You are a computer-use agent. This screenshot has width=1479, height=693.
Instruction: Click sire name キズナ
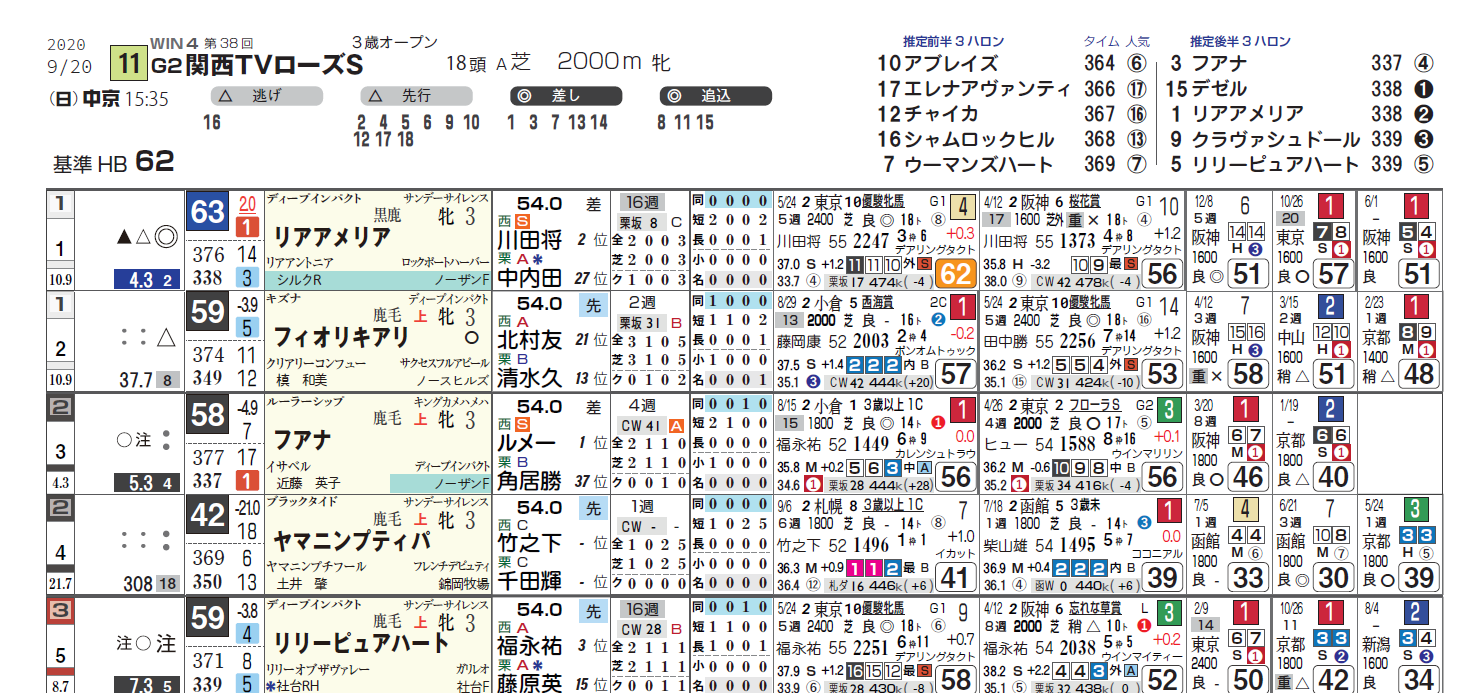tap(282, 300)
